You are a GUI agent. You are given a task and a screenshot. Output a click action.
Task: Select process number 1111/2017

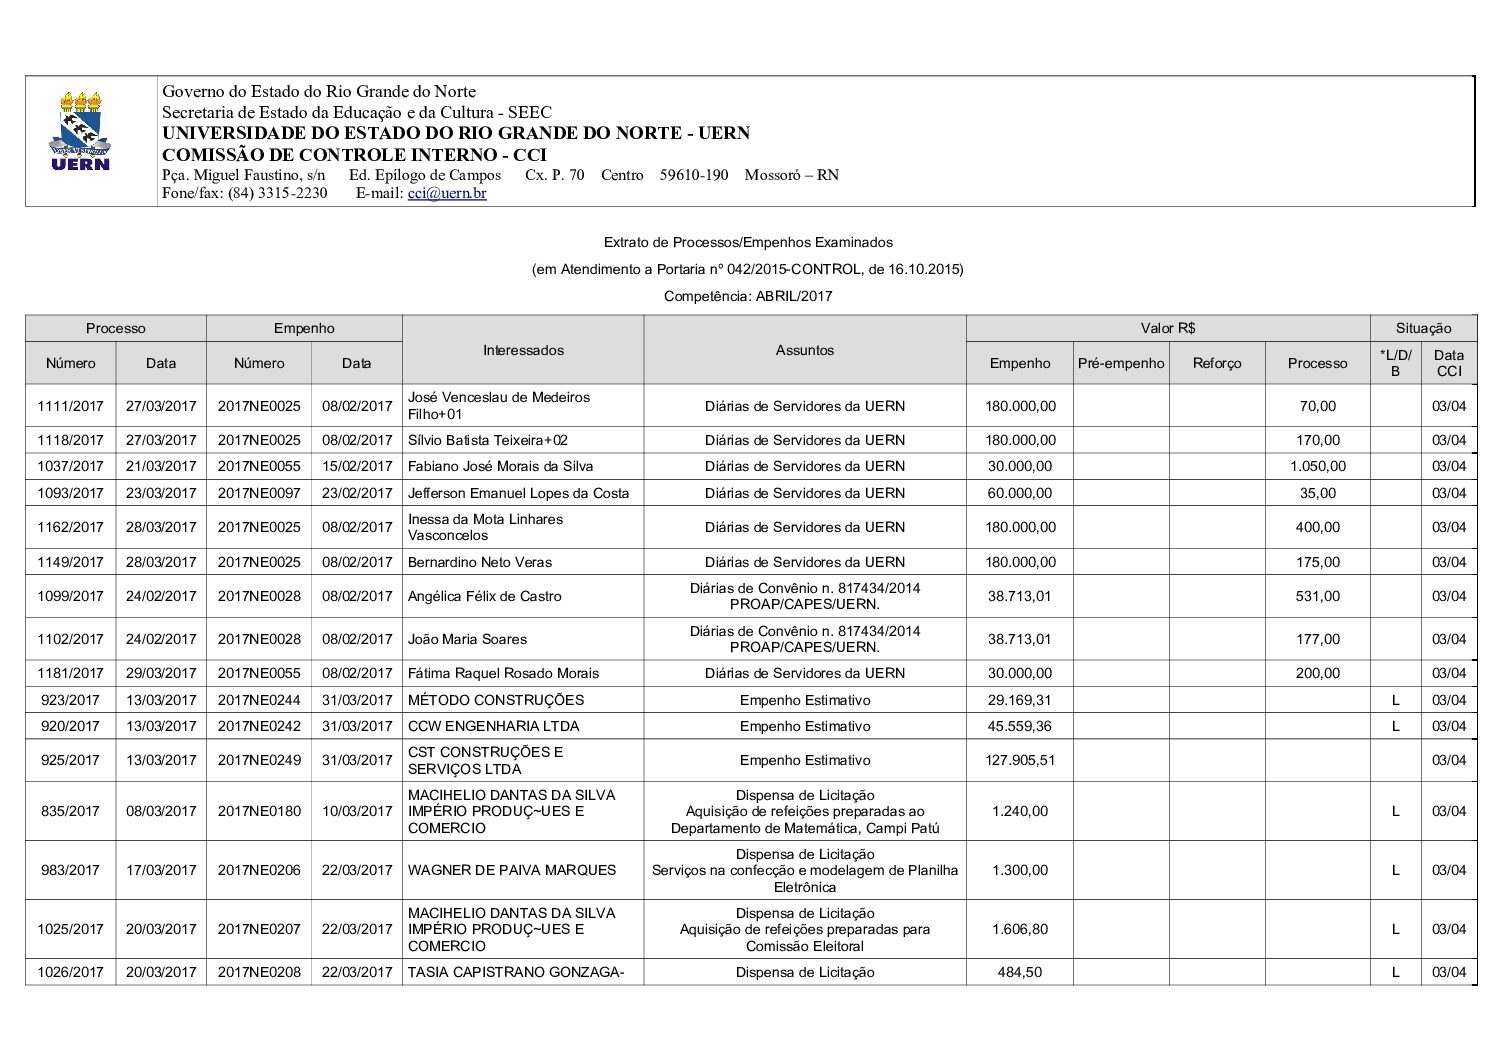70,406
